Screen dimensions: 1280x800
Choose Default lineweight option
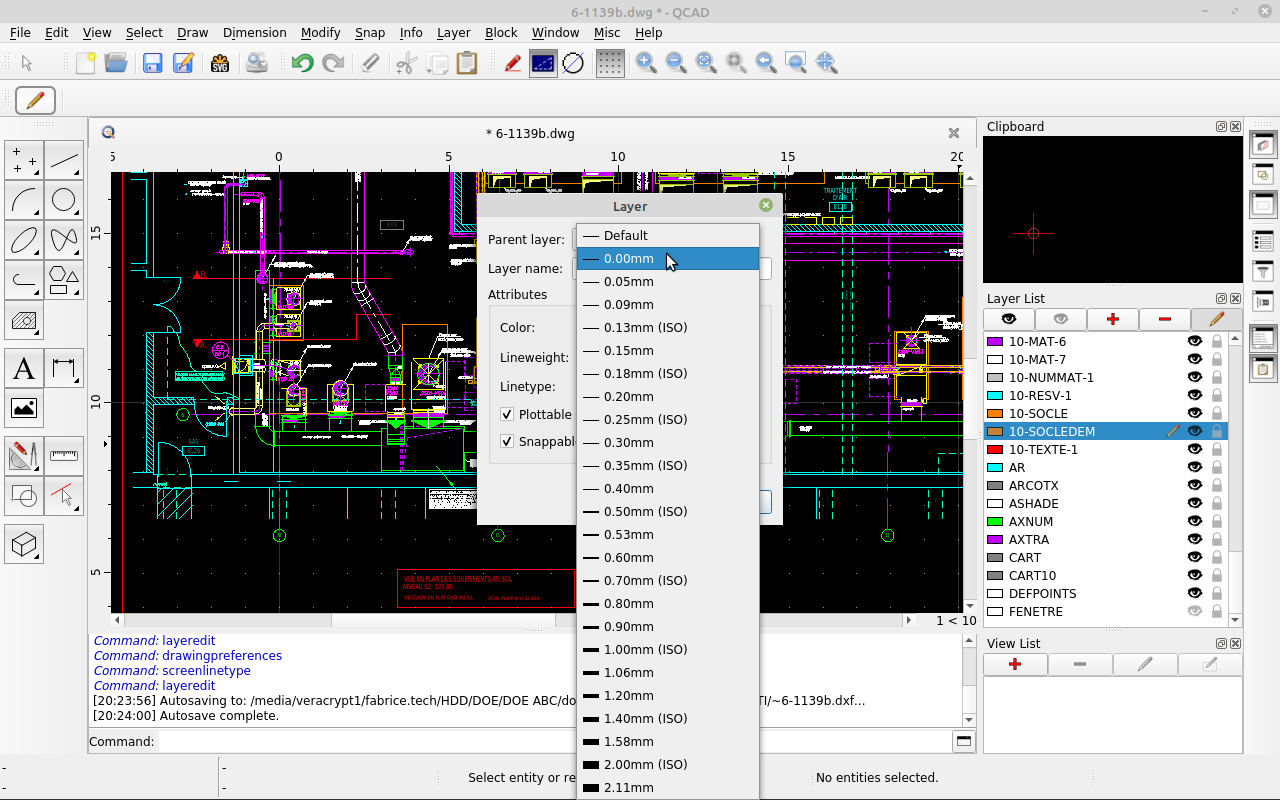(x=668, y=235)
